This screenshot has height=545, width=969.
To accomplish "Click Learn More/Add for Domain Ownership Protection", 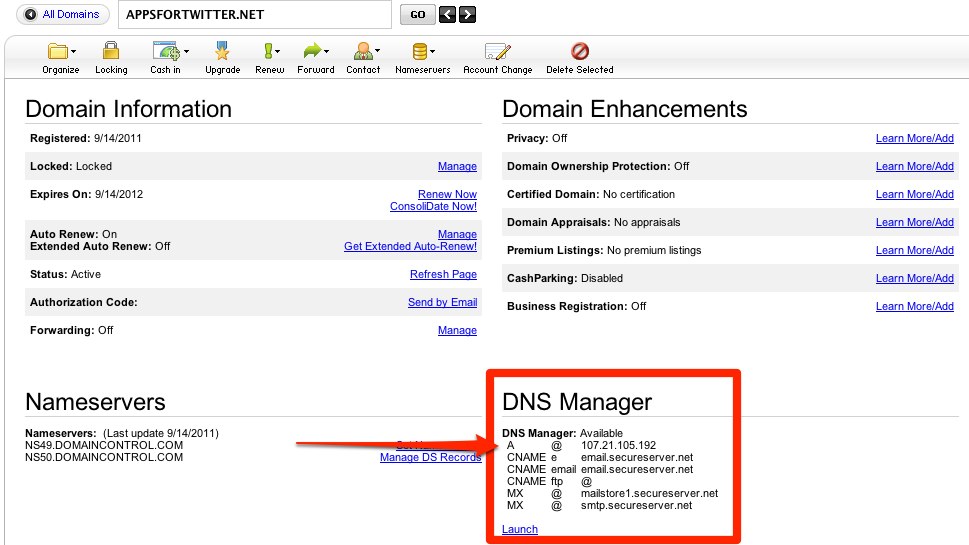I will point(915,166).
